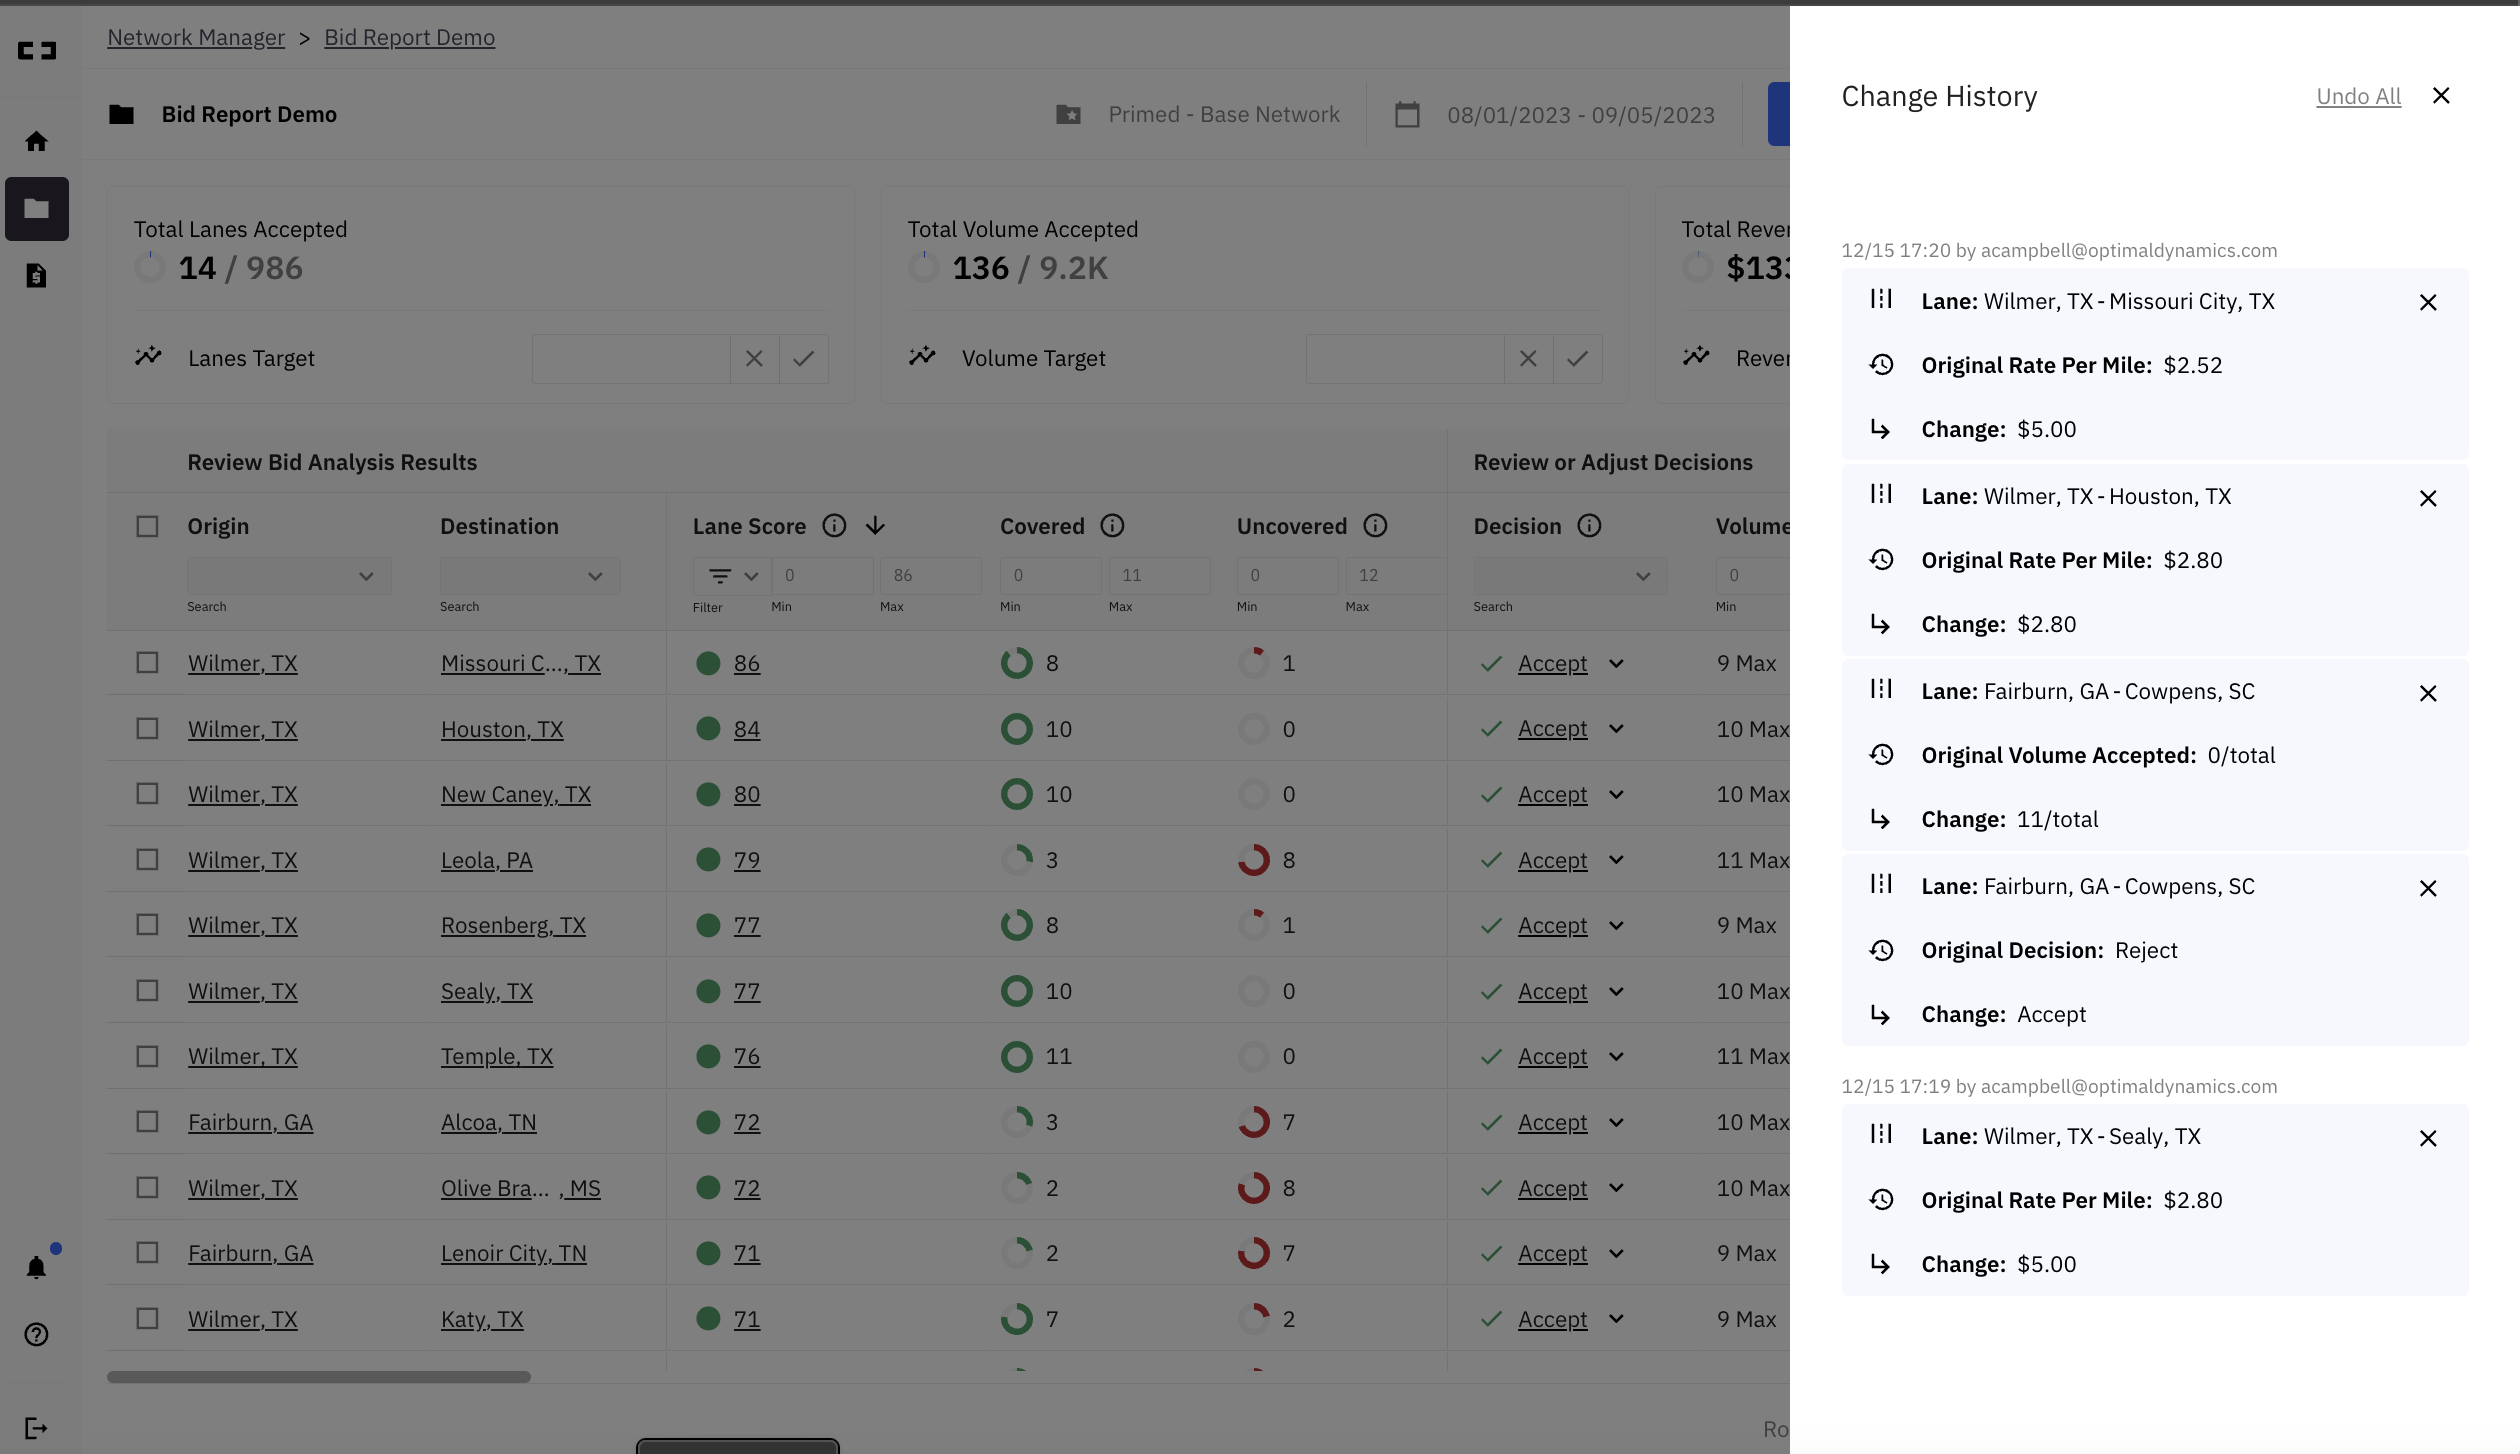
Task: Open lane score 86 details link
Action: point(746,663)
